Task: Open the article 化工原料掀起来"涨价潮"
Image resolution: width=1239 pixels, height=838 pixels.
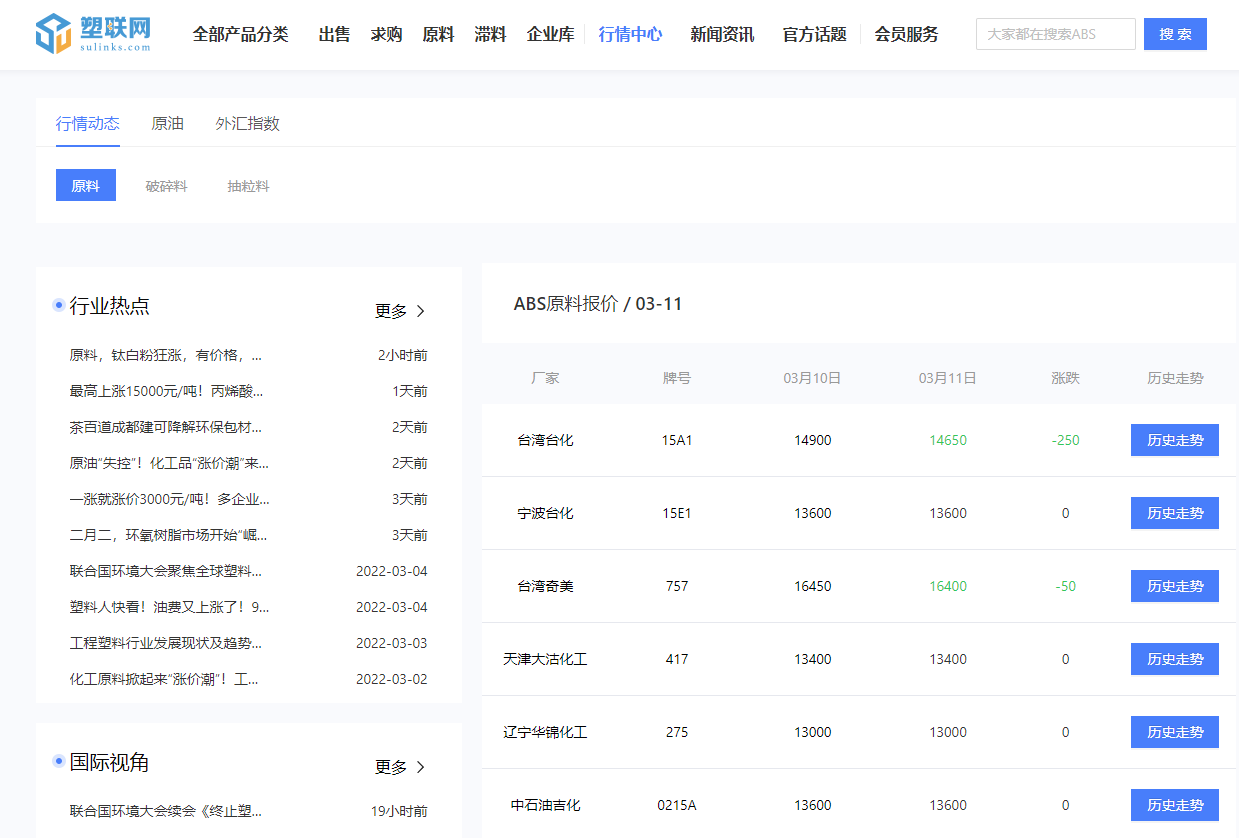Action: pyautogui.click(x=164, y=679)
